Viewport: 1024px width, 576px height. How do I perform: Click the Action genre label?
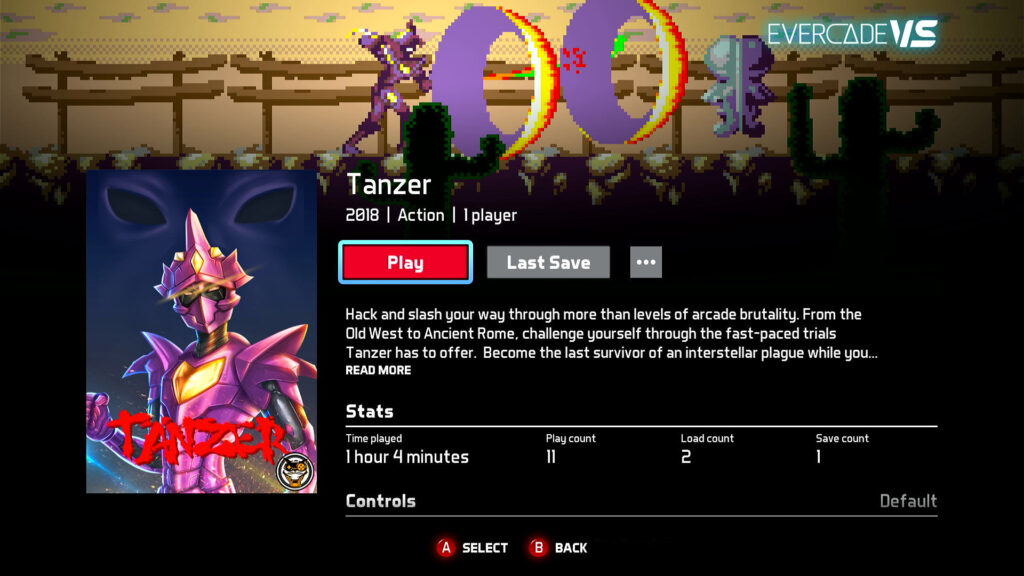421,215
